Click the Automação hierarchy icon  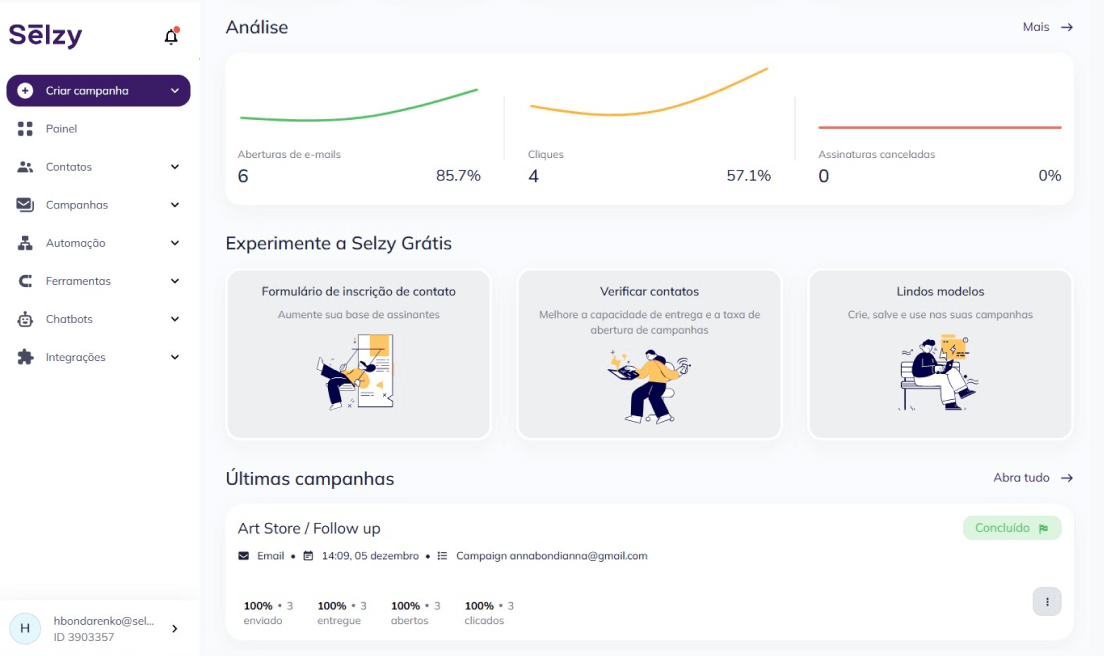(x=25, y=243)
